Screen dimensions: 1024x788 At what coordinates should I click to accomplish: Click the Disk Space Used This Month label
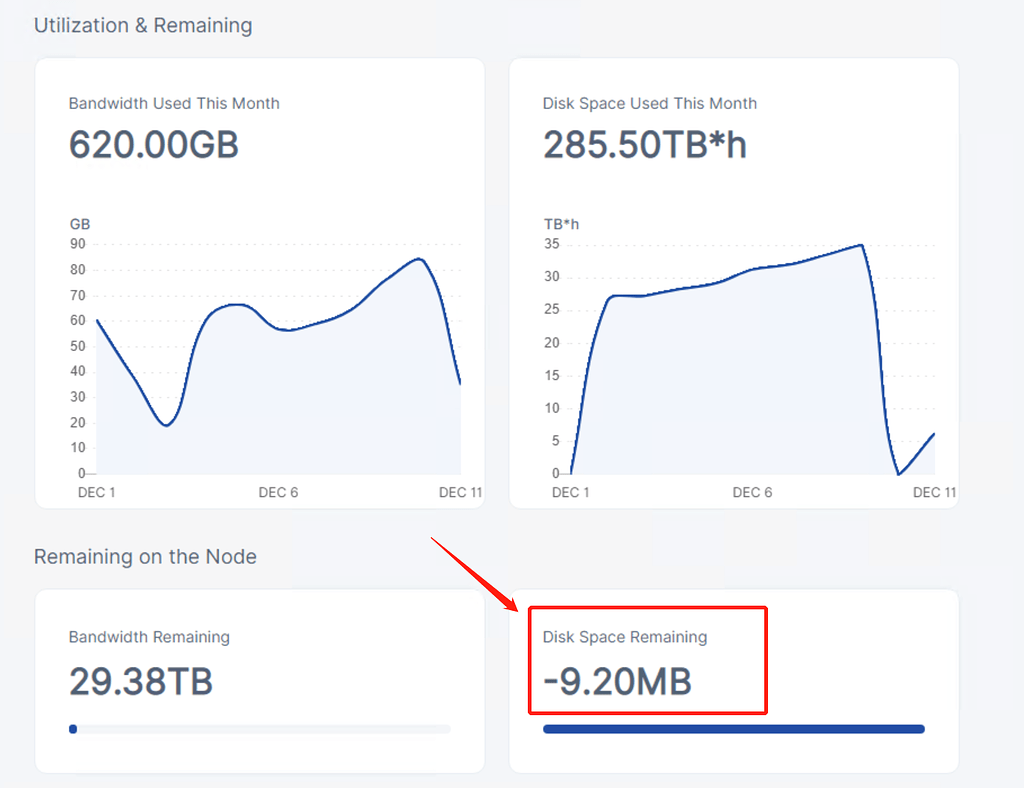tap(649, 103)
